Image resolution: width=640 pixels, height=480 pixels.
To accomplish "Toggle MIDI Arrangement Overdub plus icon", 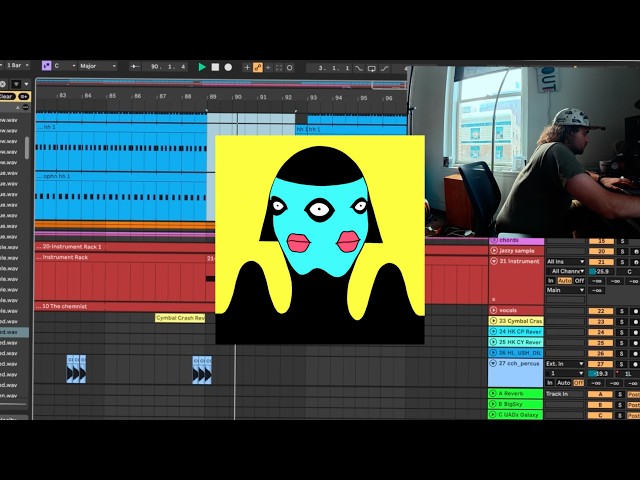I will tap(247, 67).
